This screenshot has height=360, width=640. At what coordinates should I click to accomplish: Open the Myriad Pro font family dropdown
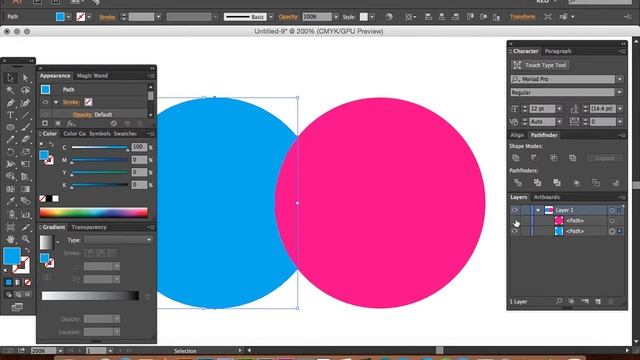point(620,79)
